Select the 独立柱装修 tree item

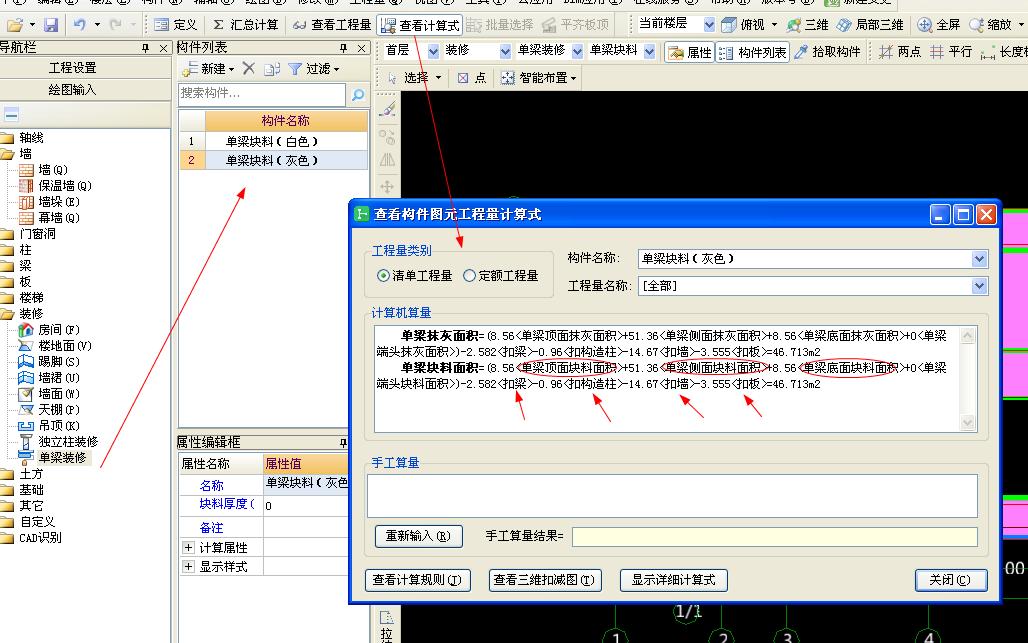coord(59,442)
